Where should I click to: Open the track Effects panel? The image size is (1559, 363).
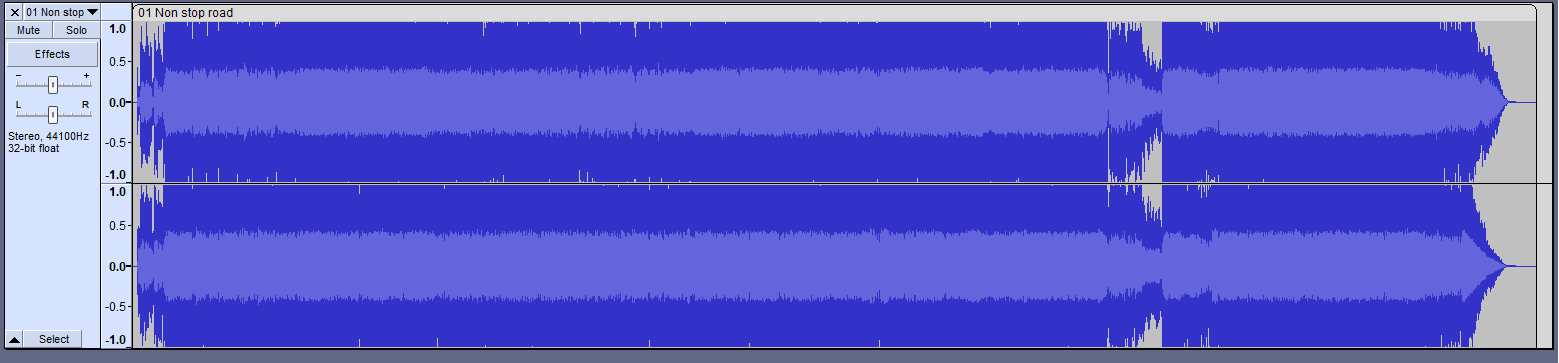tap(52, 54)
